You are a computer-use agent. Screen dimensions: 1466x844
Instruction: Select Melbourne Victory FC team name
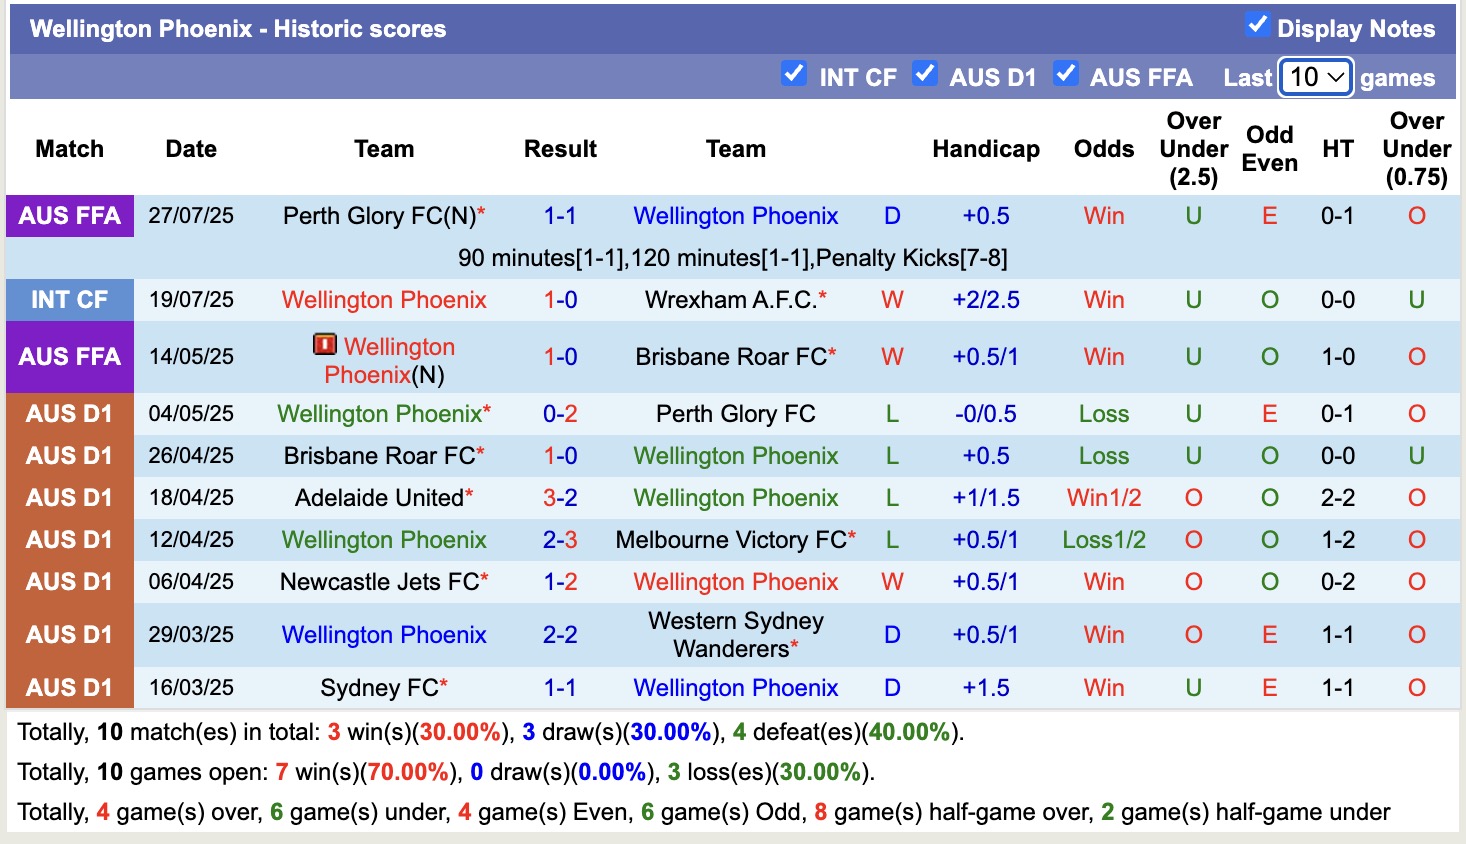729,539
